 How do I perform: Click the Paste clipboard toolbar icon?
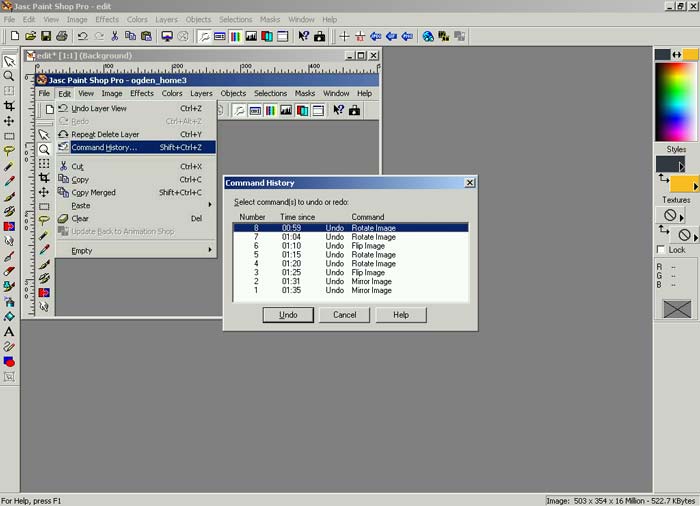(x=146, y=36)
